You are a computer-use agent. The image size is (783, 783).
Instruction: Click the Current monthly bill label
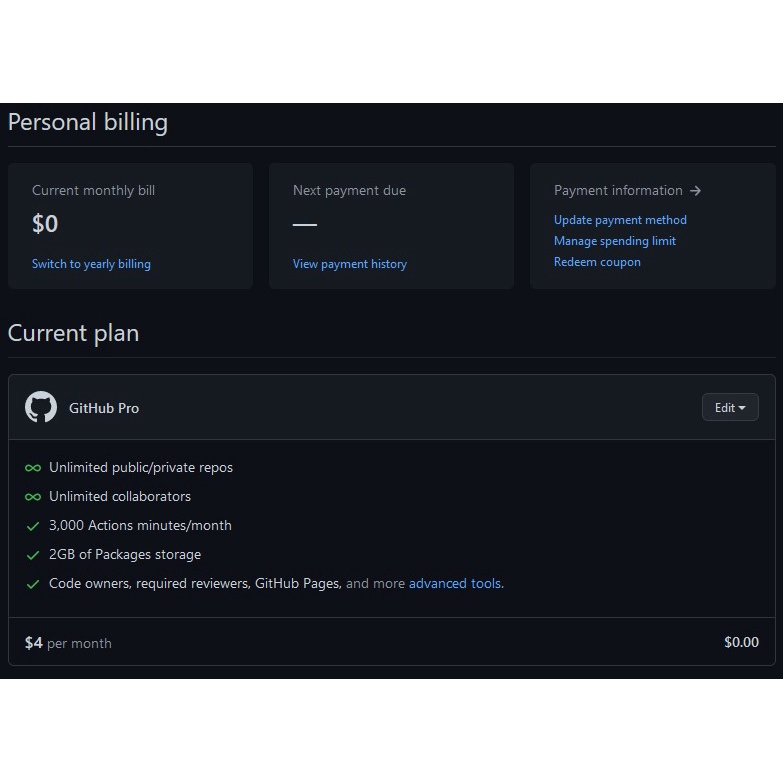(x=93, y=190)
